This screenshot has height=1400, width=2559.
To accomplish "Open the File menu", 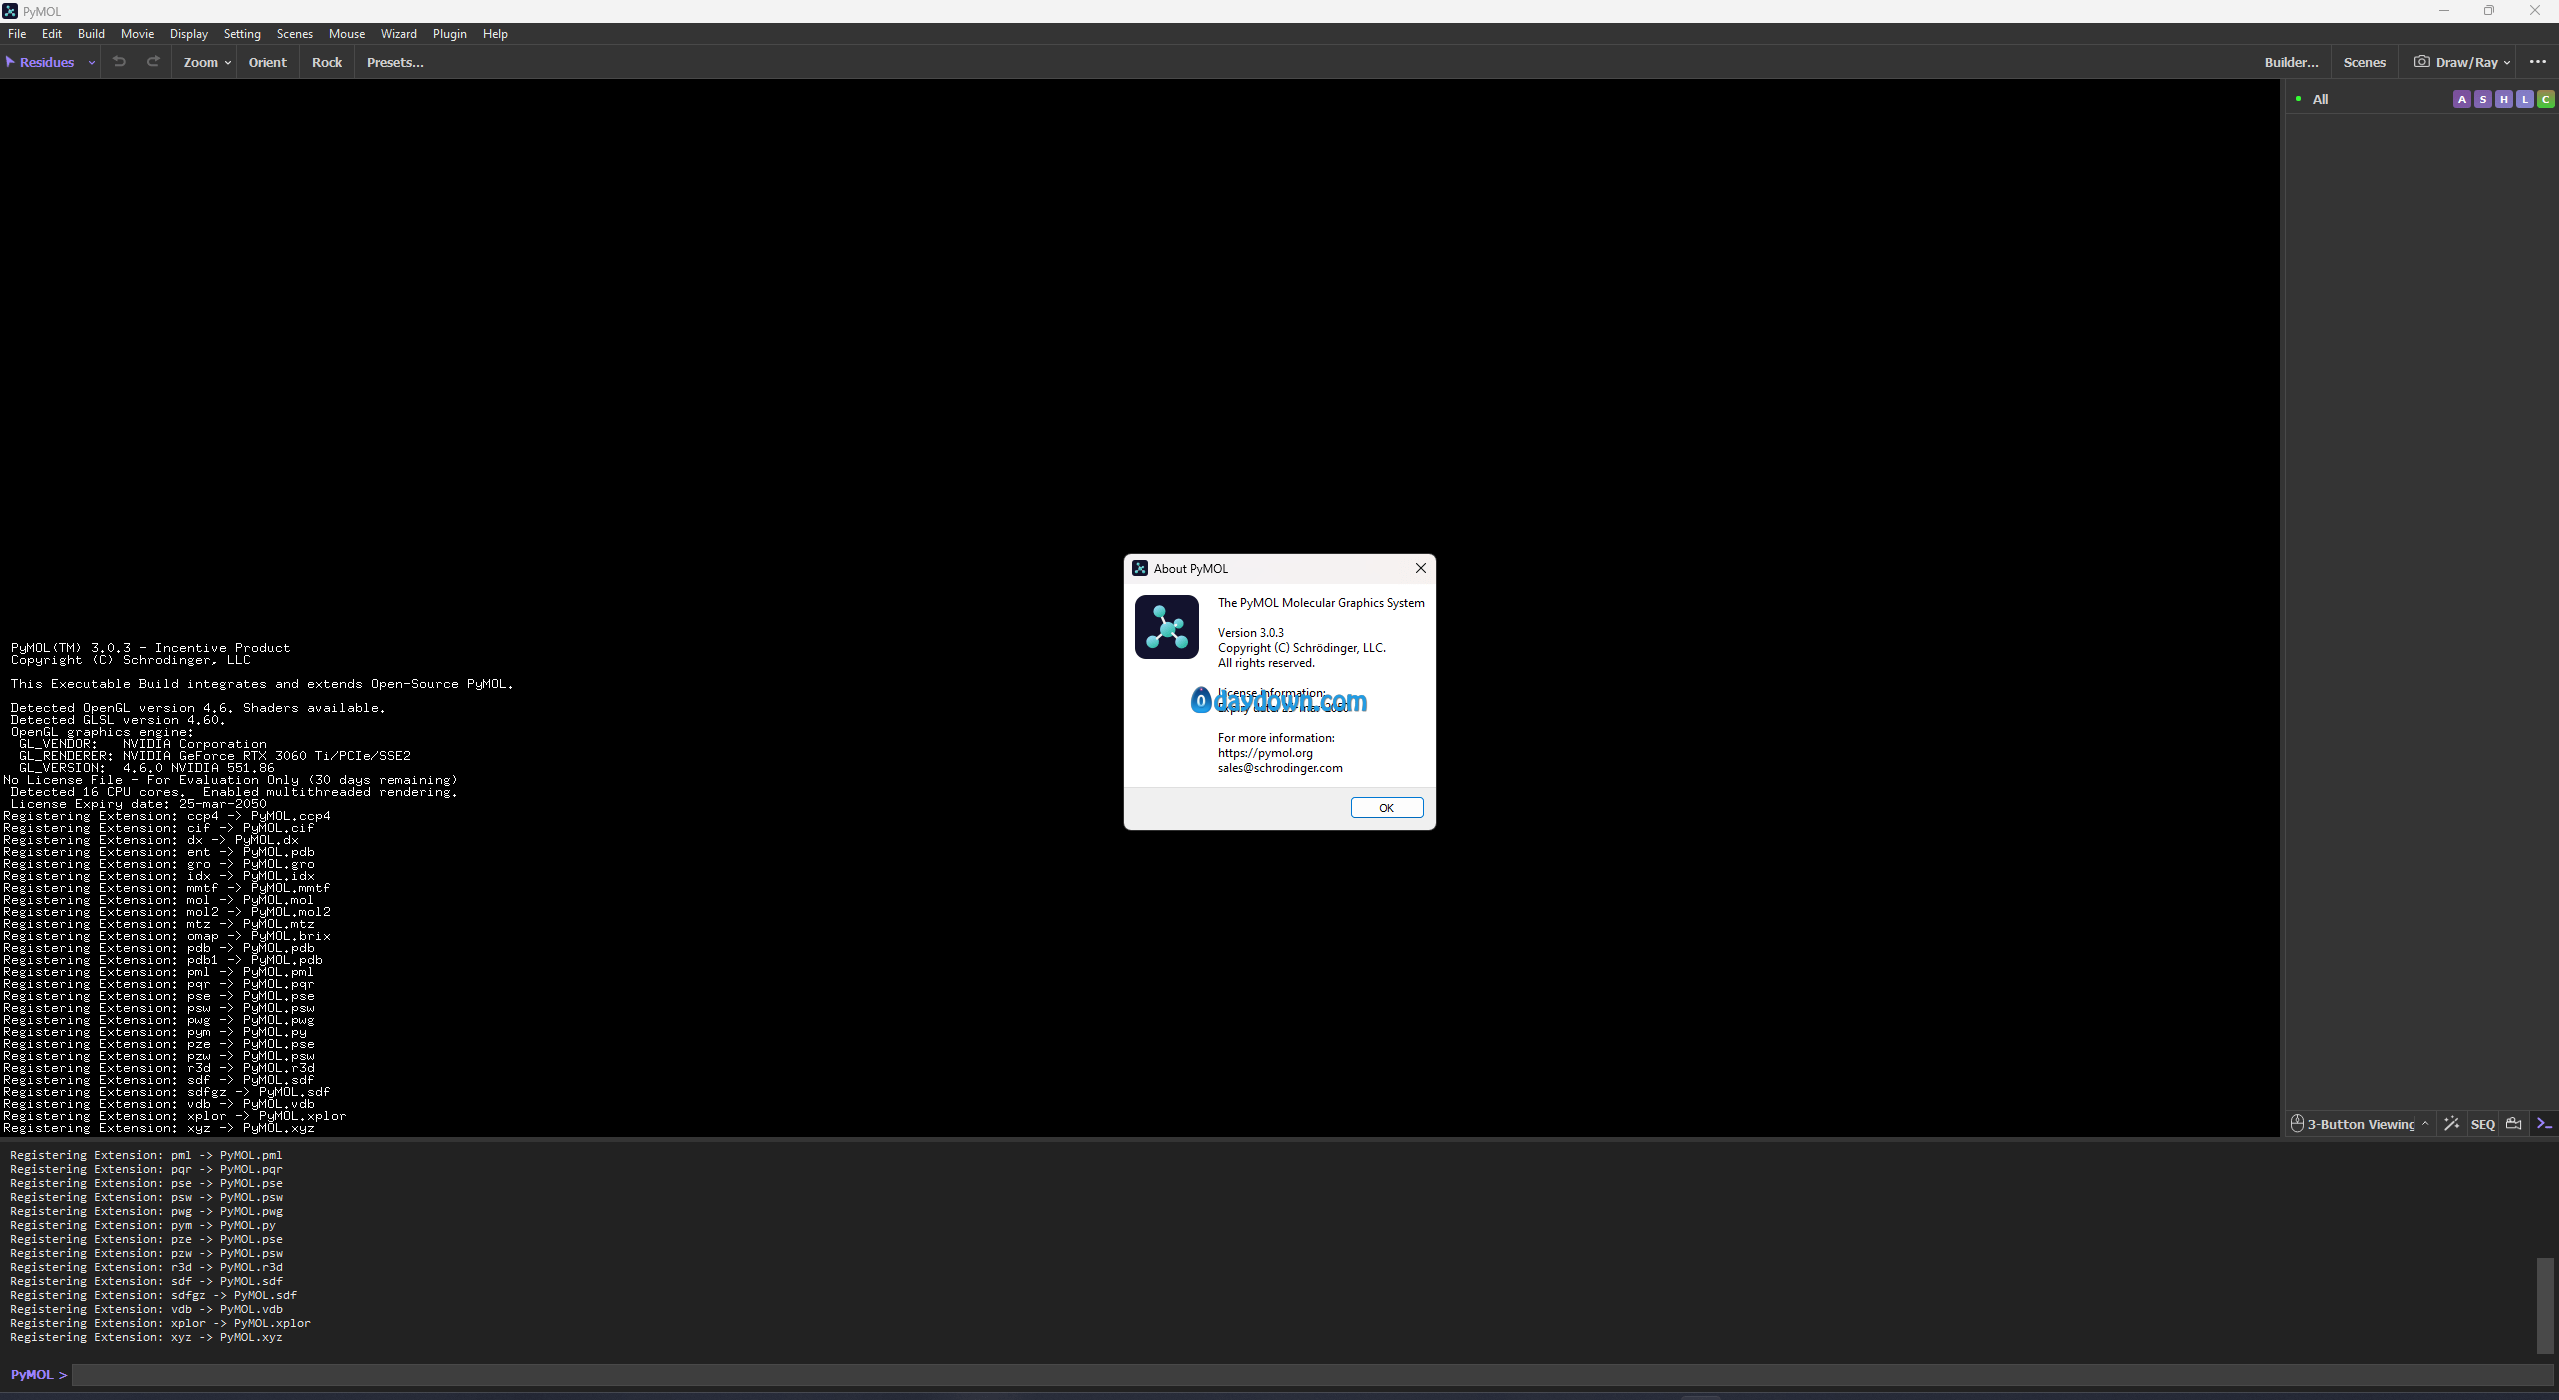I will (x=17, y=33).
